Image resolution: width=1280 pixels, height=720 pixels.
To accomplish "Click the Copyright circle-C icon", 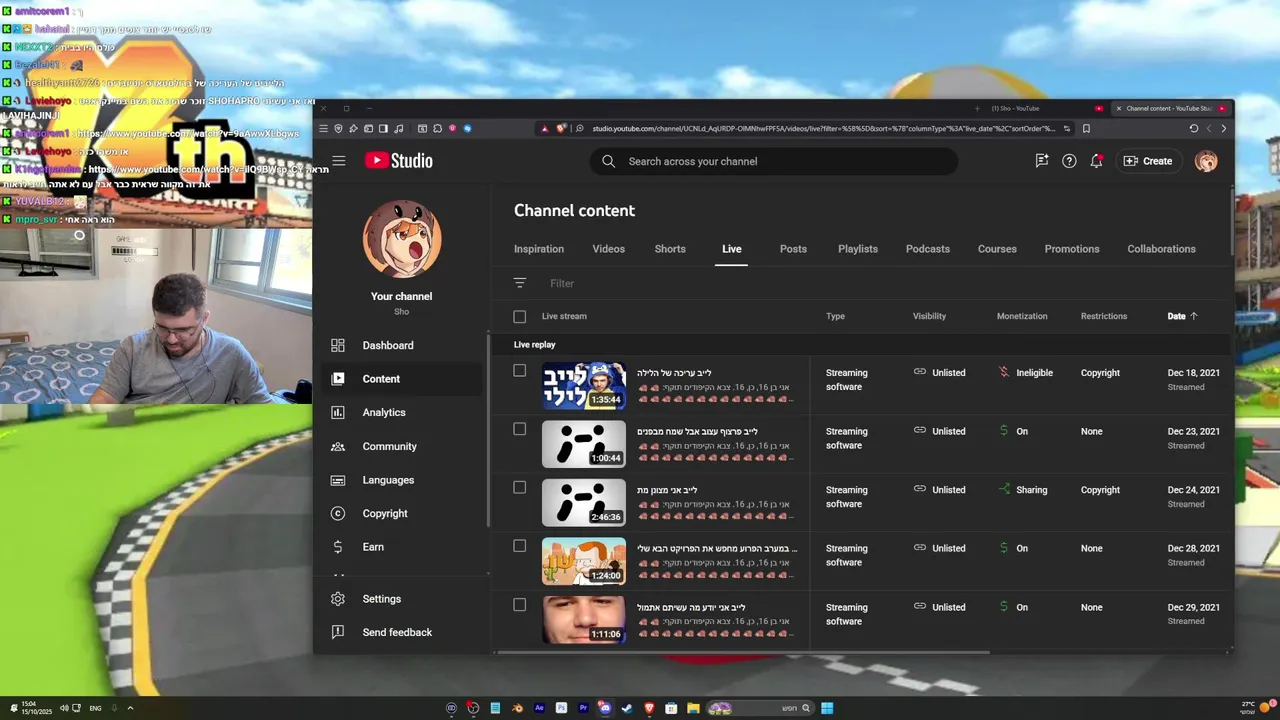I will point(338,513).
